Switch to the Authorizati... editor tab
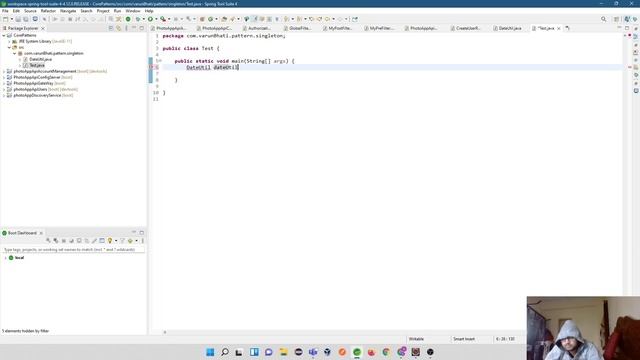 [256, 28]
